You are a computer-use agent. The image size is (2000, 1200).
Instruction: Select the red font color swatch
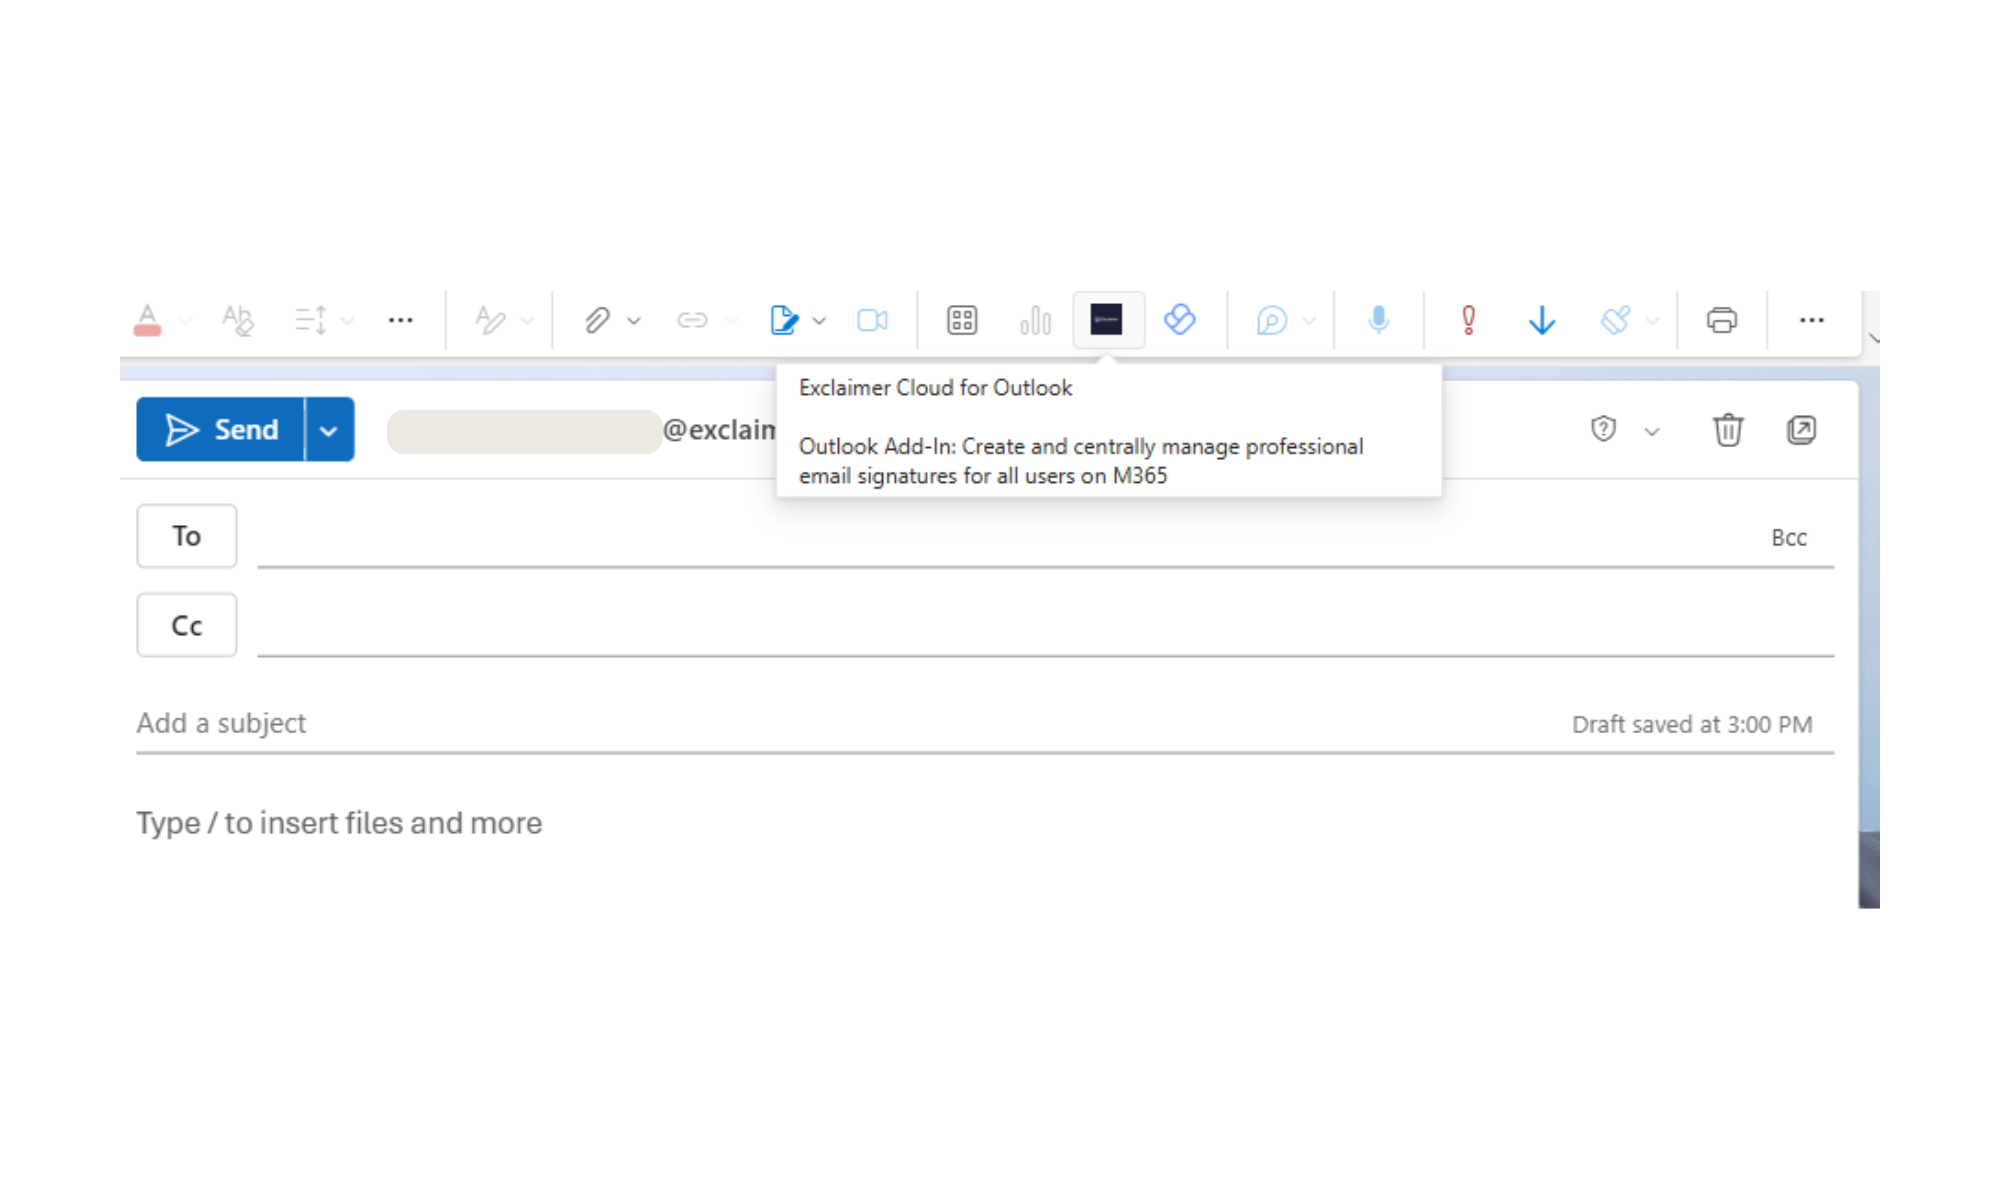point(148,320)
